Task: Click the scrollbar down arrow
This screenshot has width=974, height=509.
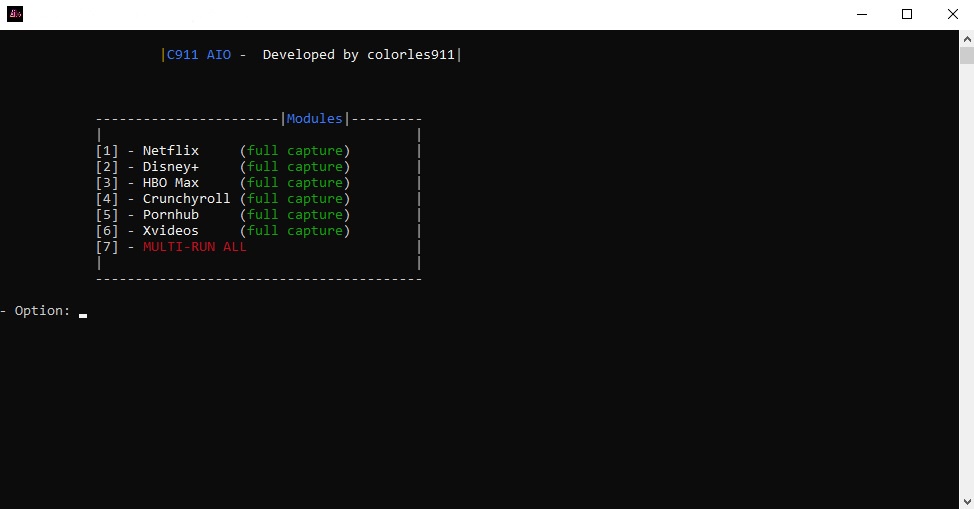Action: click(x=967, y=501)
